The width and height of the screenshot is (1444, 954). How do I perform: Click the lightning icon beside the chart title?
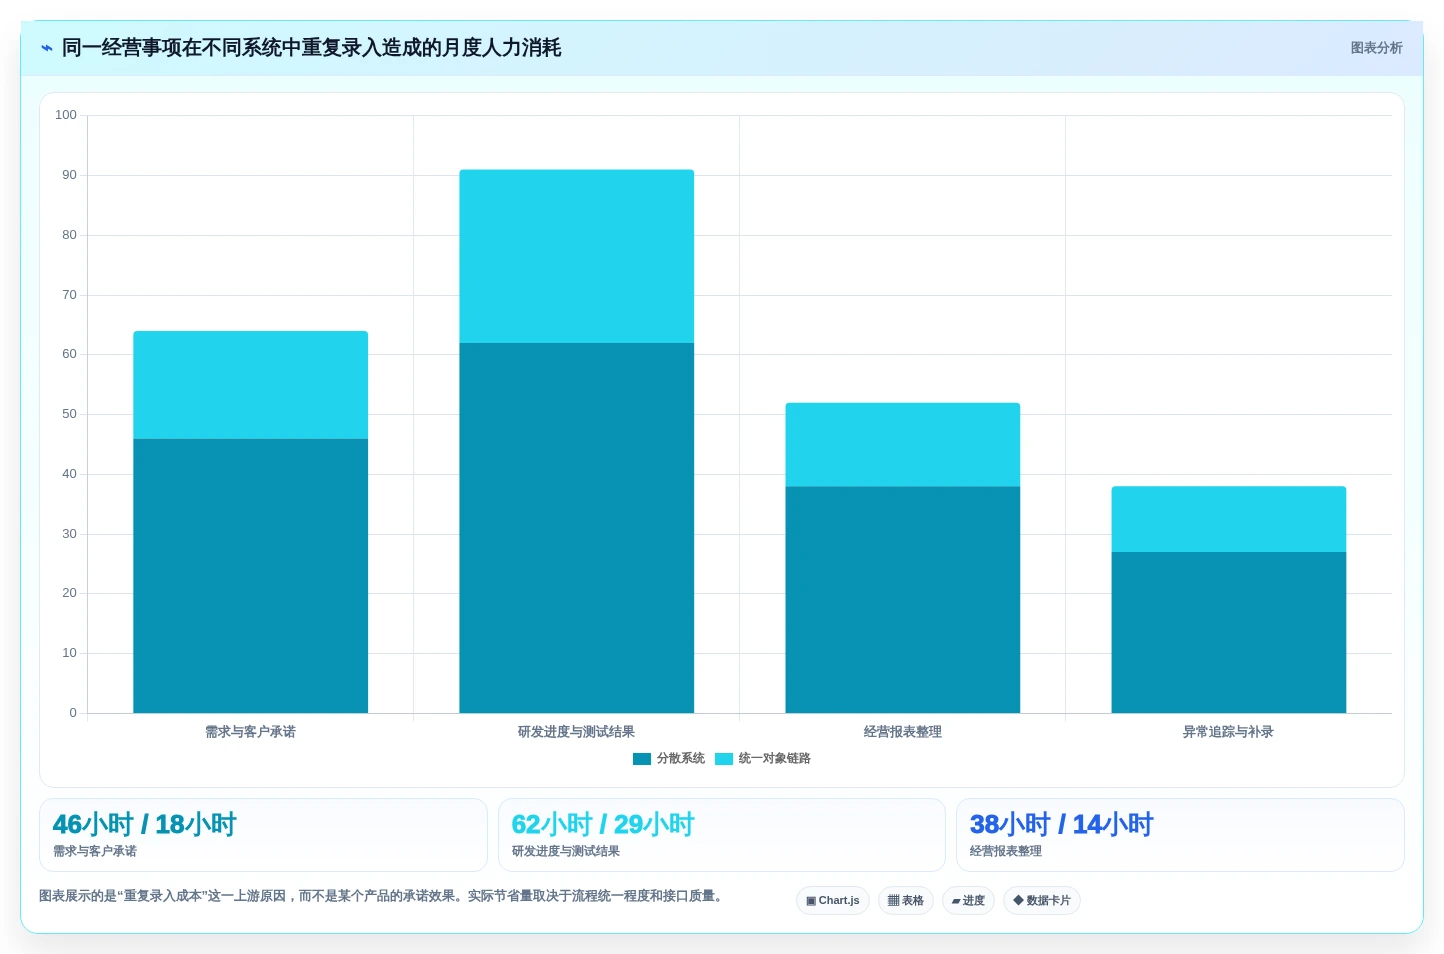[x=47, y=48]
